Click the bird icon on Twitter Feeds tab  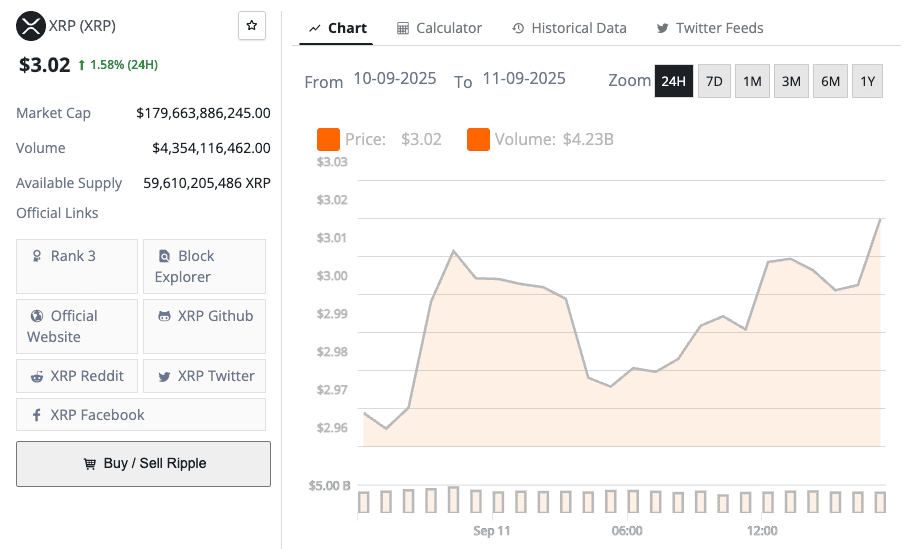point(662,28)
